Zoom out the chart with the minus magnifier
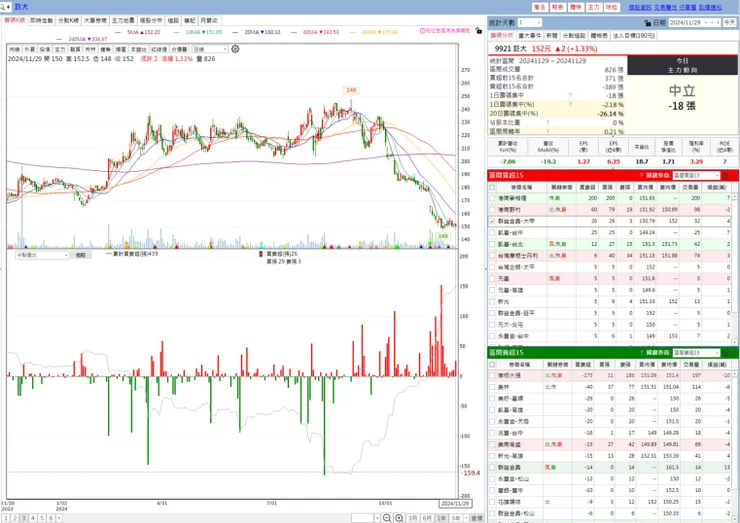This screenshot has width=740, height=523. pyautogui.click(x=387, y=518)
